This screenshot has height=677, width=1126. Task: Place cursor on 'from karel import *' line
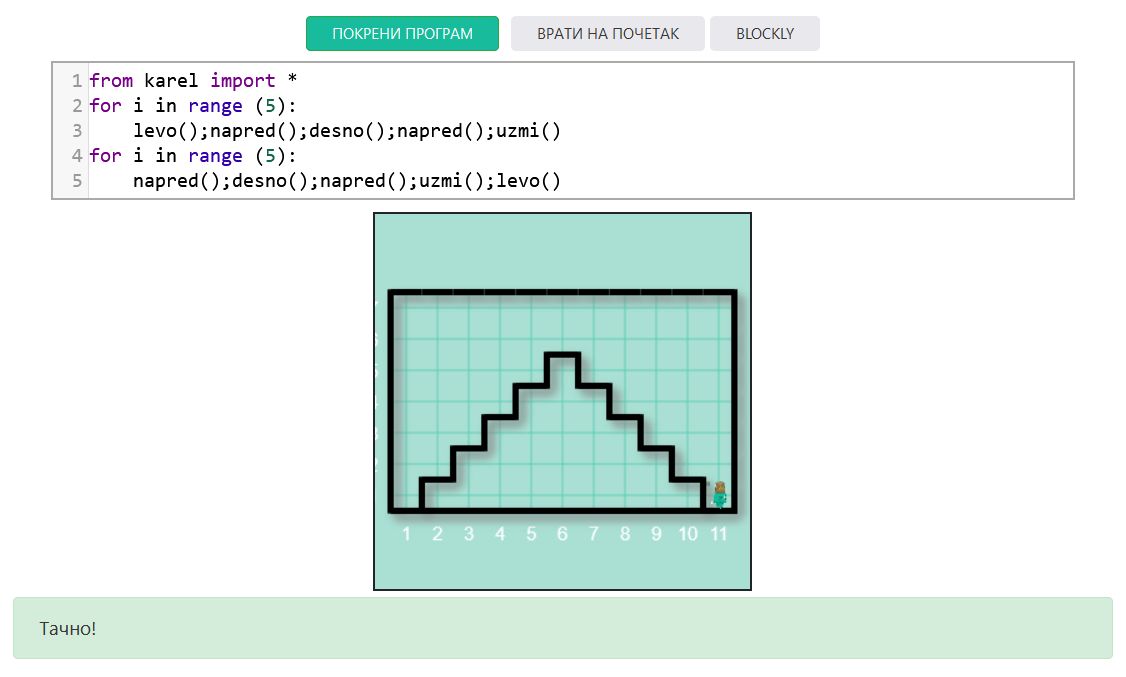tap(193, 81)
